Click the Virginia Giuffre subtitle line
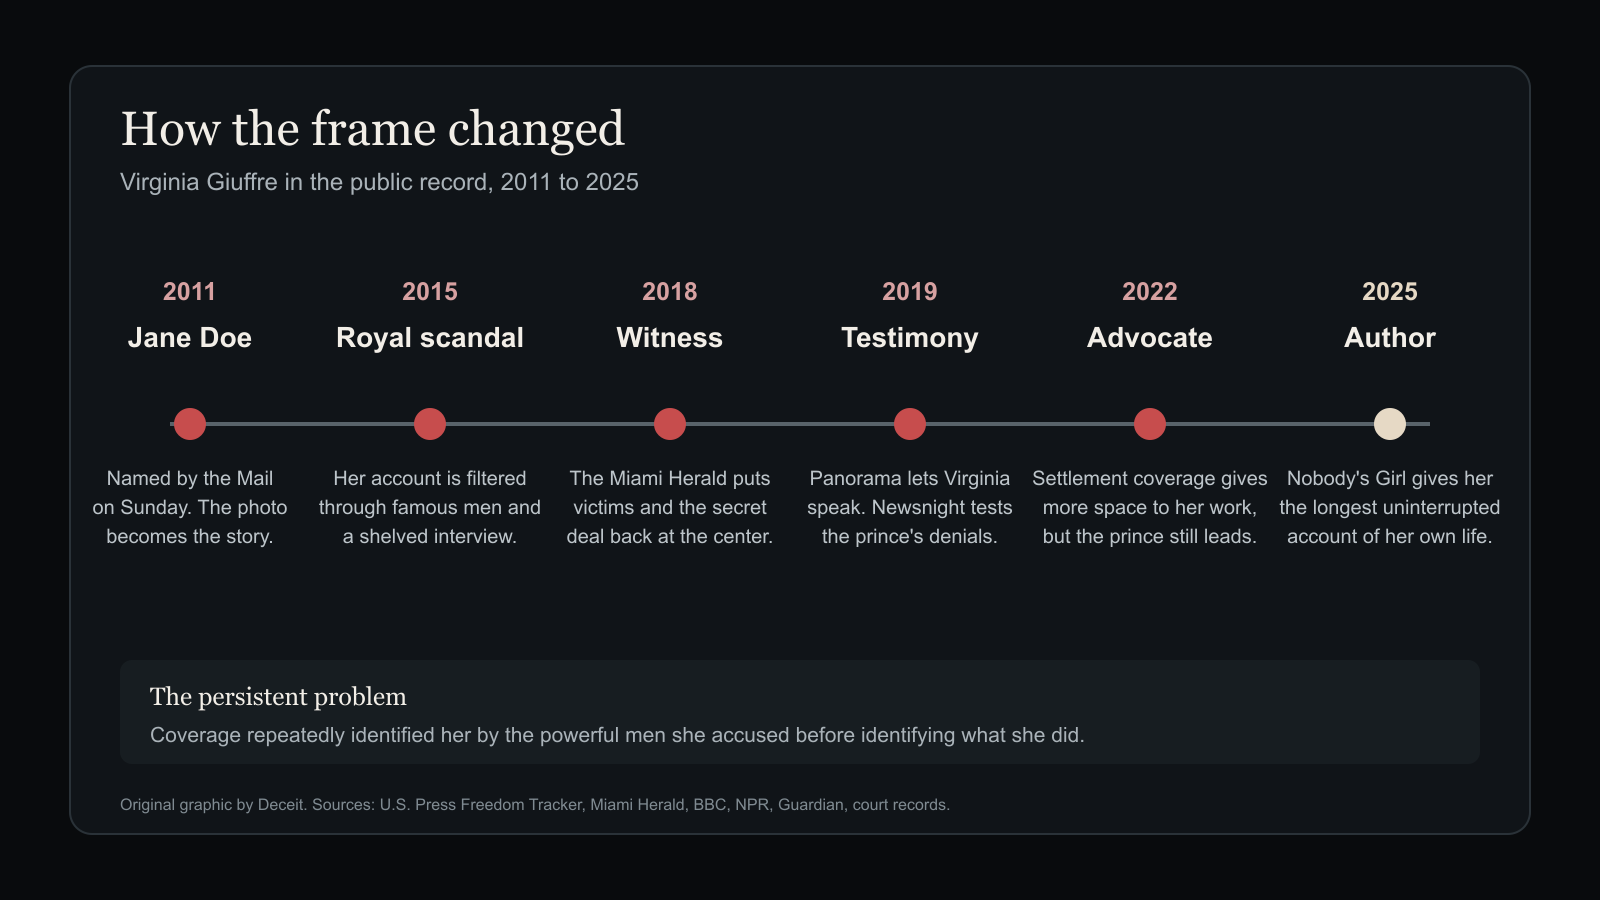 click(x=379, y=182)
